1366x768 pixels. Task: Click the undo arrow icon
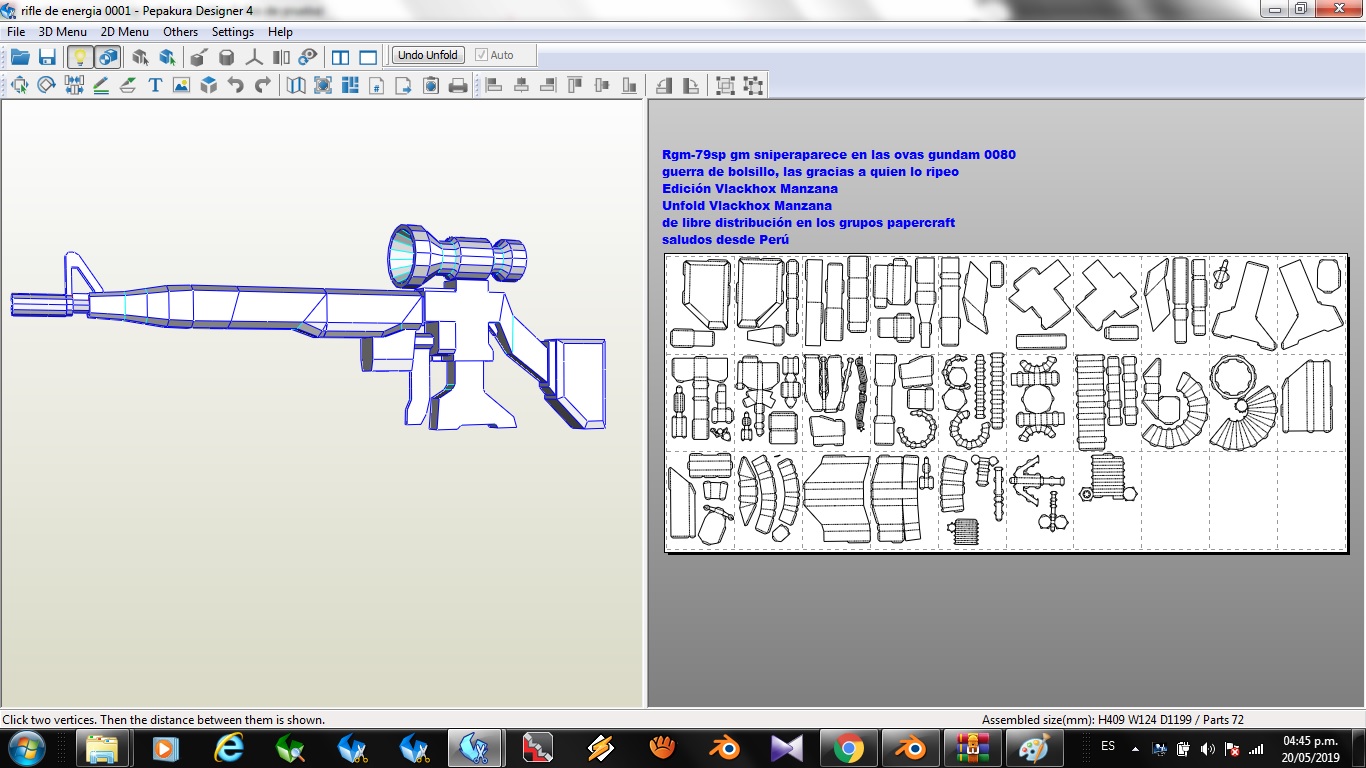pyautogui.click(x=236, y=85)
